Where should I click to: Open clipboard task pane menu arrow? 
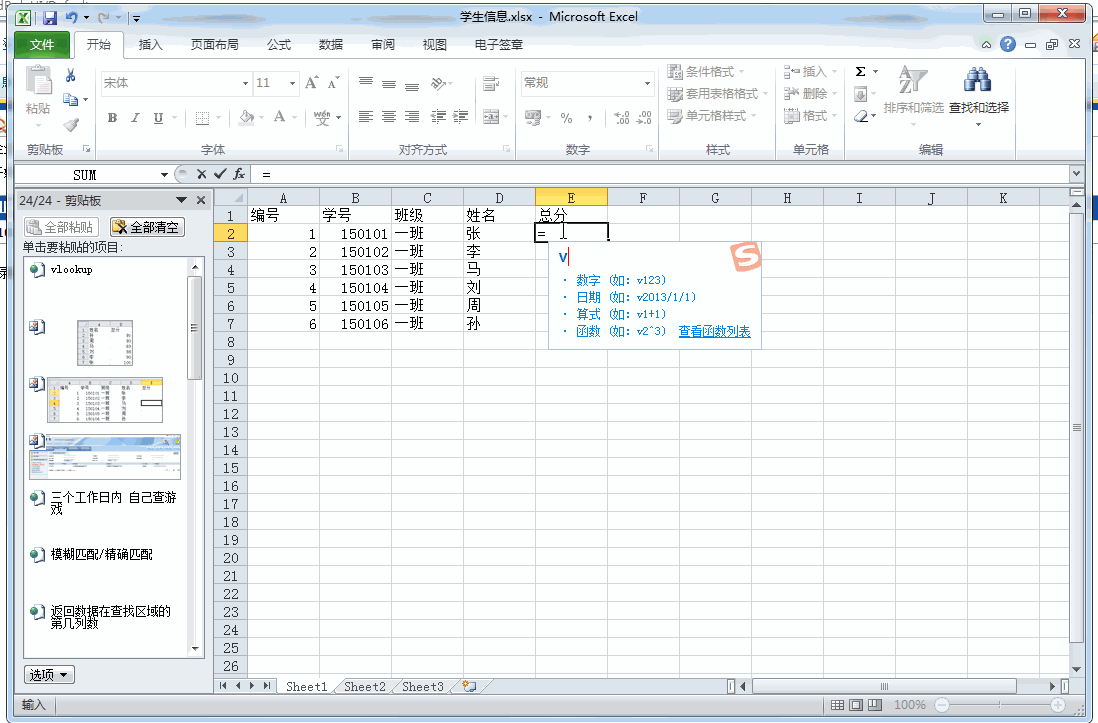tap(181, 200)
